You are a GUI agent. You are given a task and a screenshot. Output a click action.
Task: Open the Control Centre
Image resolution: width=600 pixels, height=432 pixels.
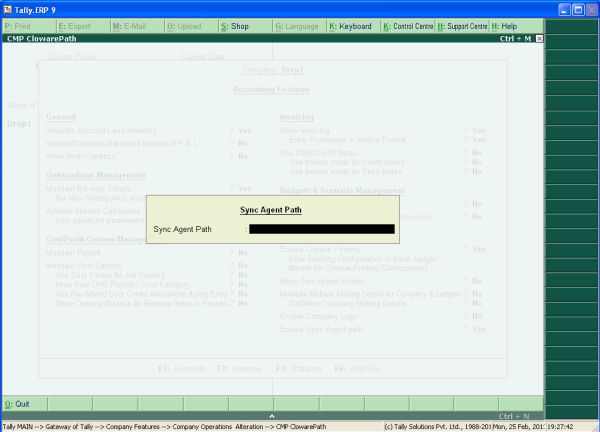(408, 26)
